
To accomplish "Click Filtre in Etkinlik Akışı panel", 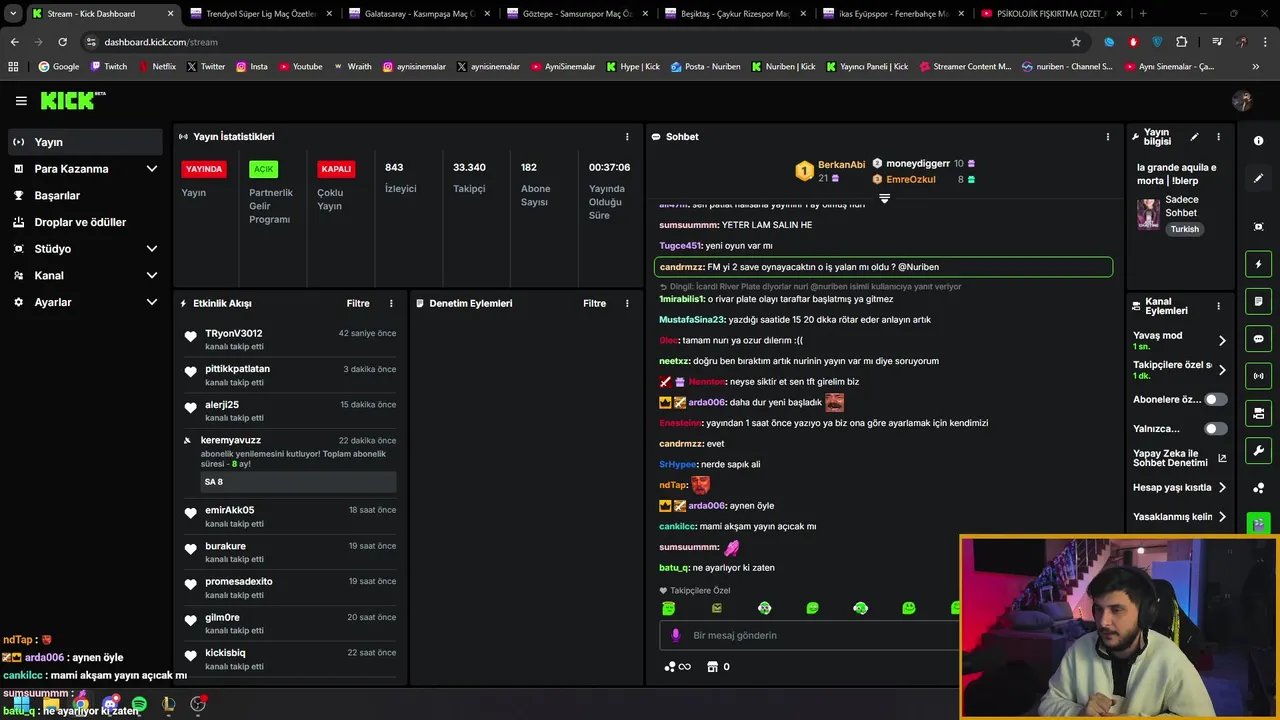I will point(358,303).
